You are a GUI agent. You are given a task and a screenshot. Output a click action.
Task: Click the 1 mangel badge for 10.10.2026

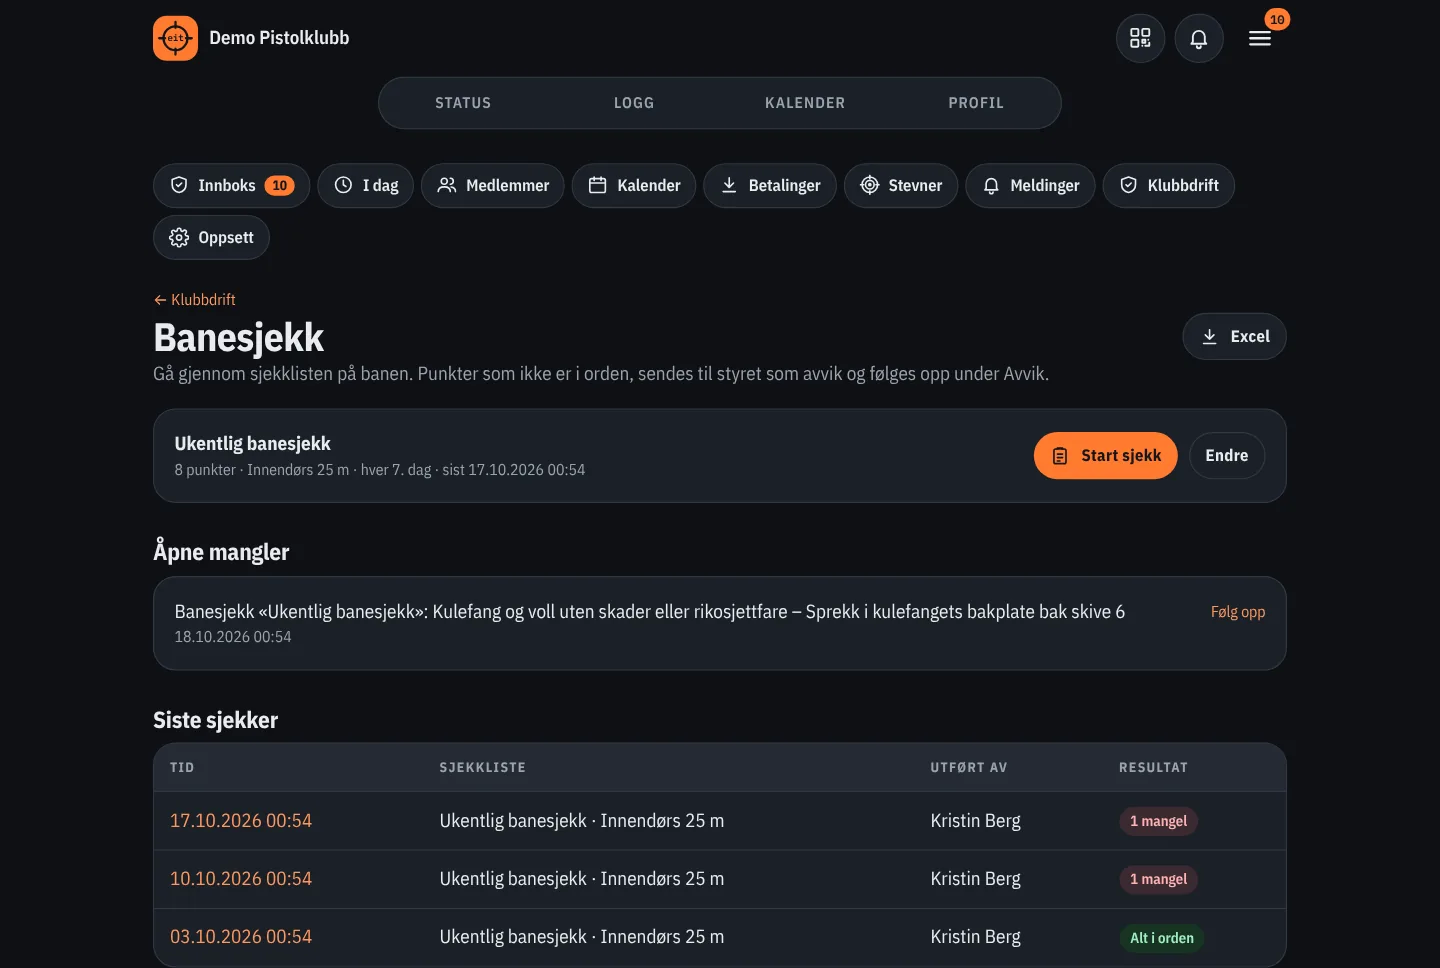1158,879
